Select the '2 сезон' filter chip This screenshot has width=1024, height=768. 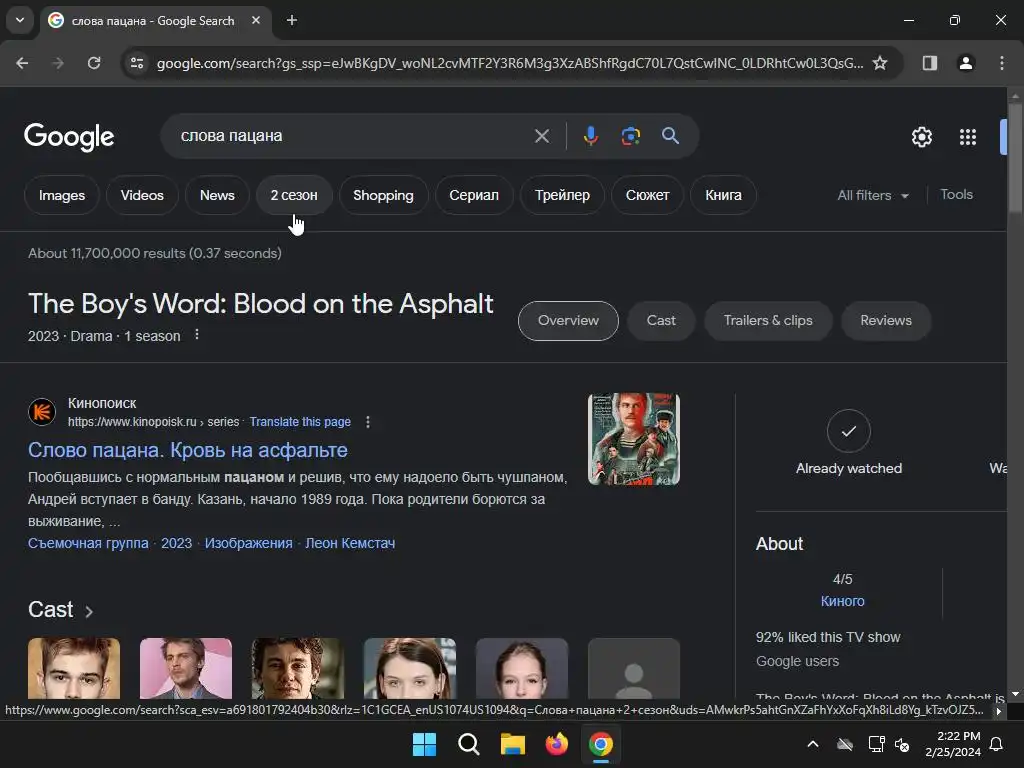294,195
